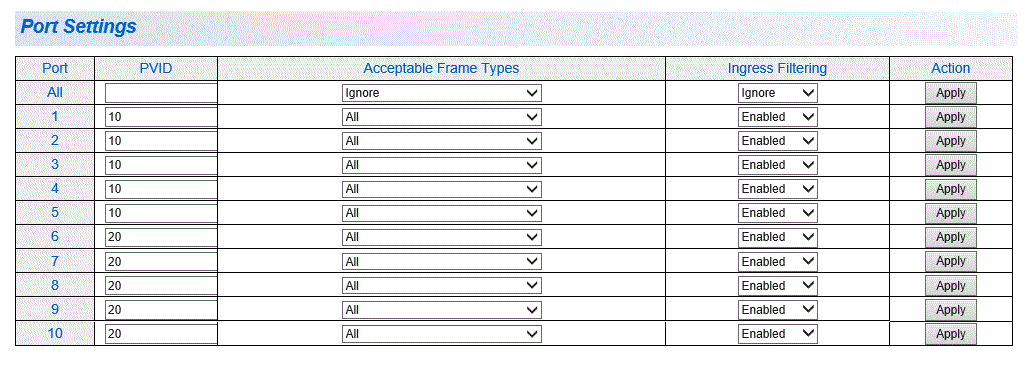Click the Ingress Filtering column header
Image resolution: width=1027 pixels, height=367 pixels.
click(777, 68)
